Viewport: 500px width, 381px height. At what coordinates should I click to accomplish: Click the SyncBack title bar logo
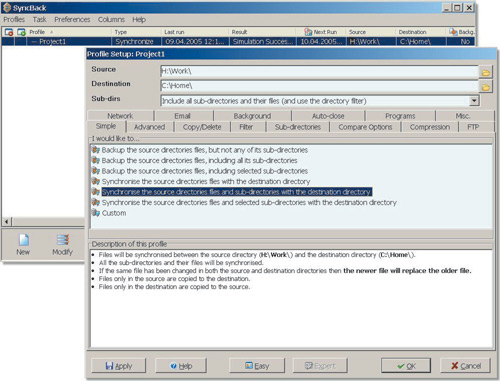pyautogui.click(x=7, y=7)
